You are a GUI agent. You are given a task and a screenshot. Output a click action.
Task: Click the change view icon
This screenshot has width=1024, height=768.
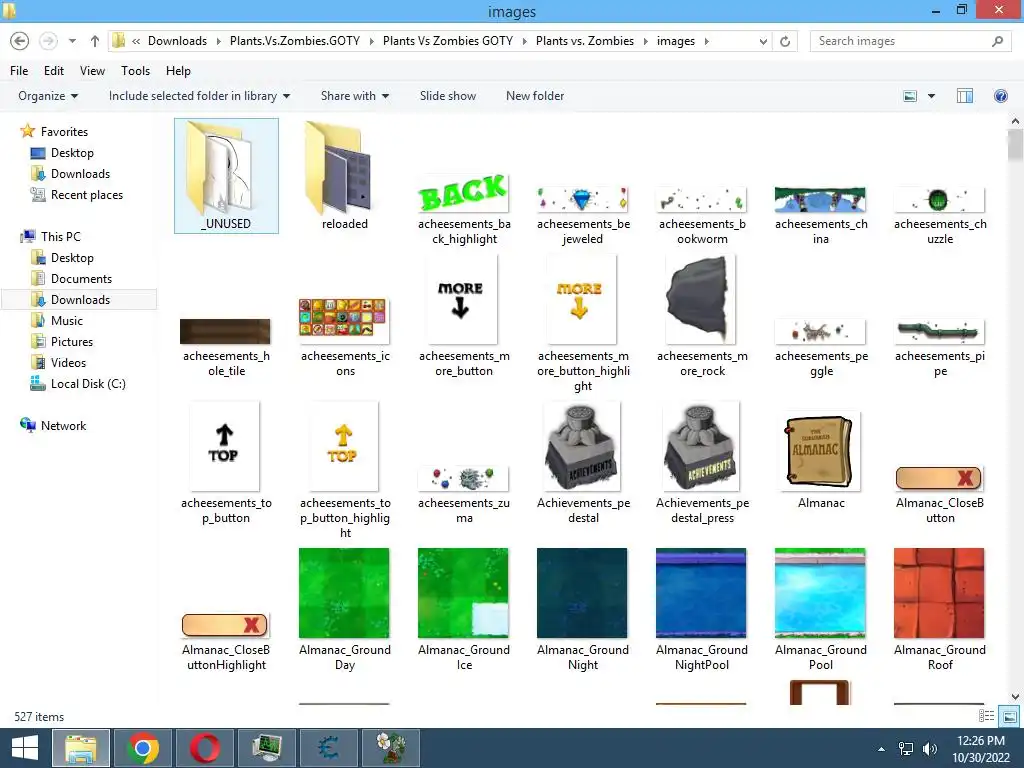point(910,96)
